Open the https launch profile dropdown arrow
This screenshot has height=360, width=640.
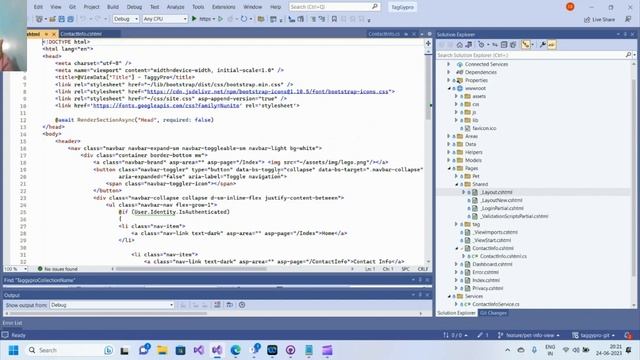(x=214, y=19)
